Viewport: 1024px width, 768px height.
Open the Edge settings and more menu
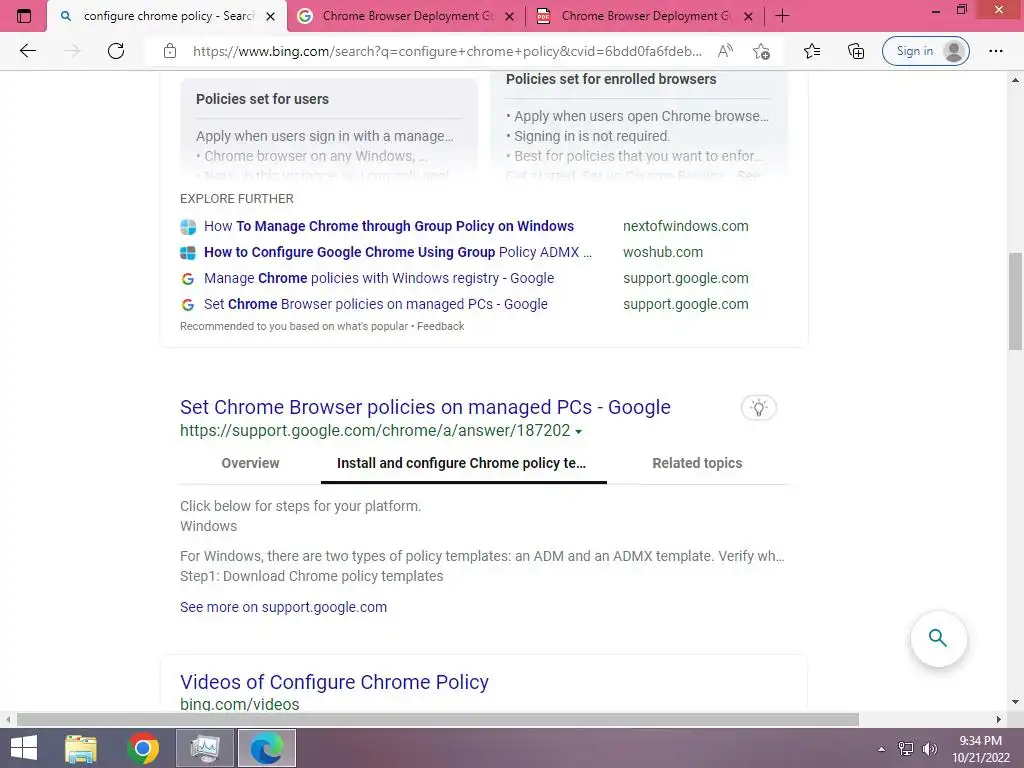point(995,51)
